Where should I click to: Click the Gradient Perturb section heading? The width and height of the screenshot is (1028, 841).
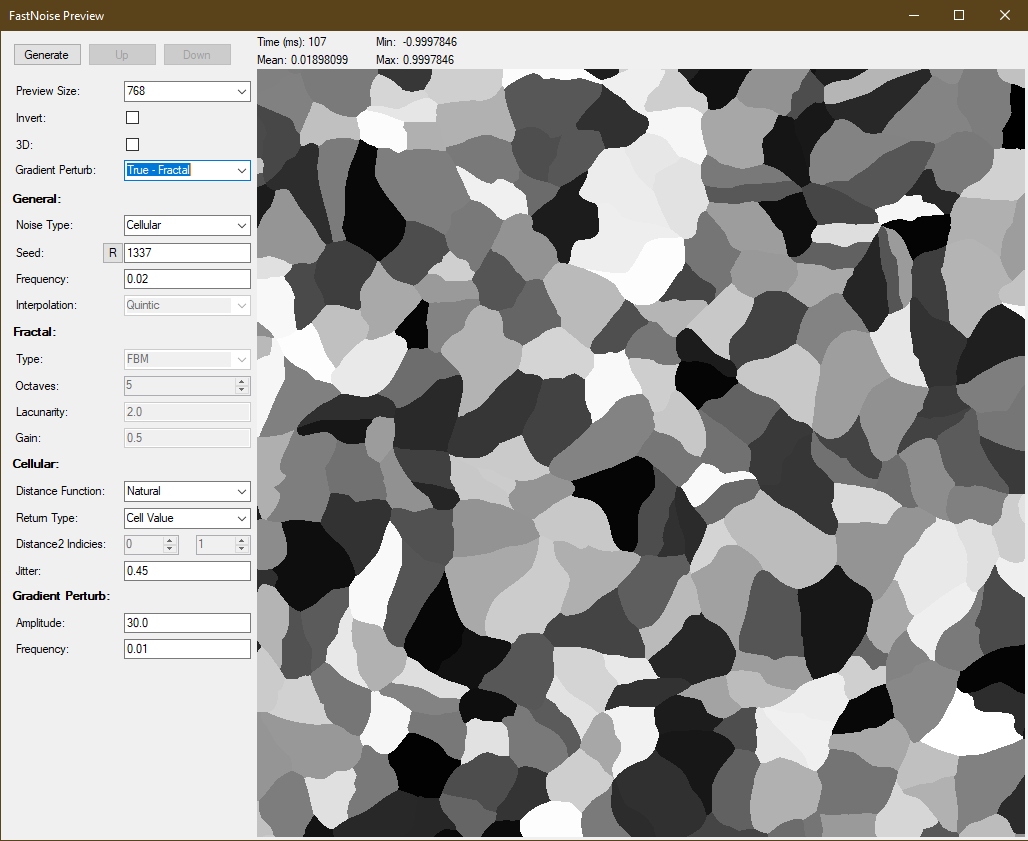pos(61,596)
